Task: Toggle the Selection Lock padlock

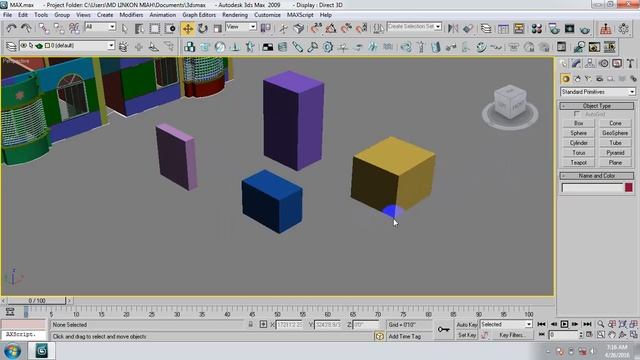Action: [x=251, y=324]
